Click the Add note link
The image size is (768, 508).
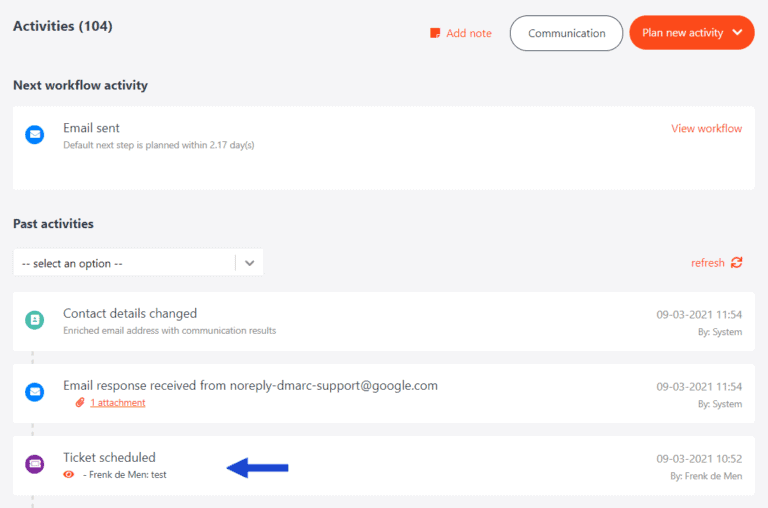pos(468,33)
